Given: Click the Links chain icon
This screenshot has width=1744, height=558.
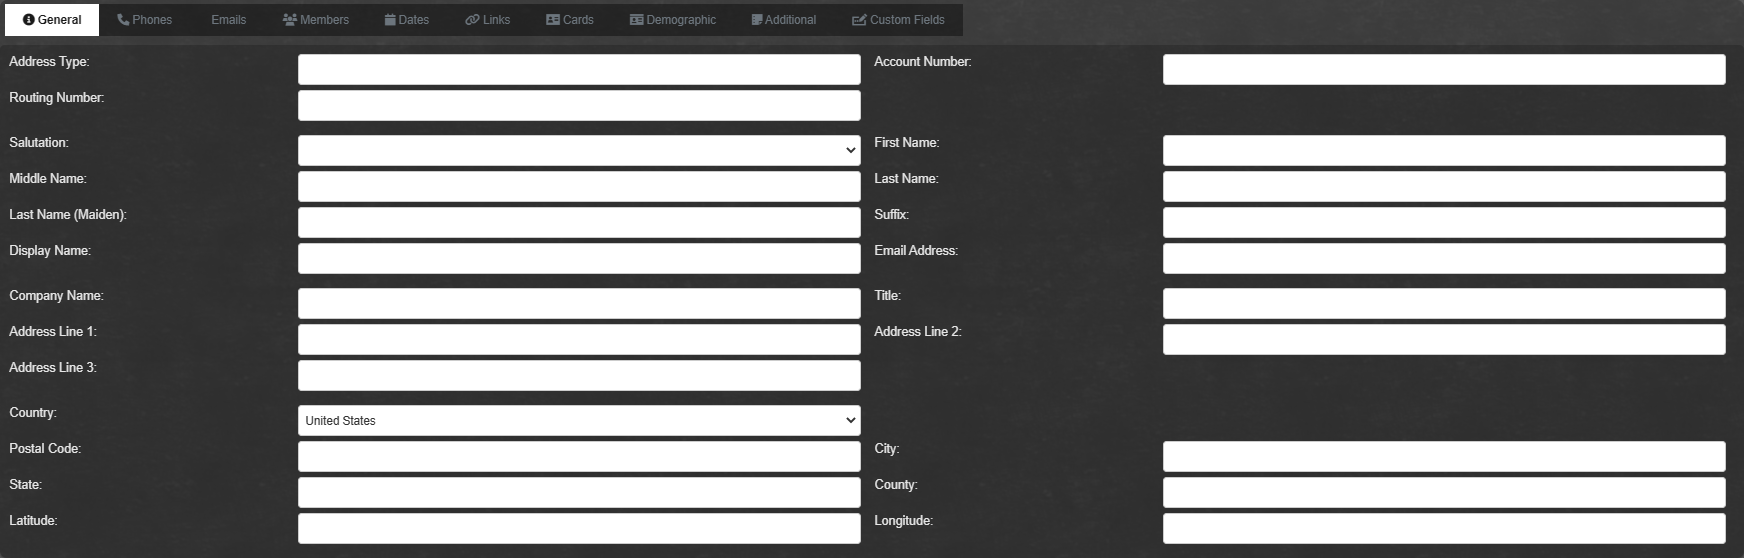Looking at the screenshot, I should coord(472,20).
